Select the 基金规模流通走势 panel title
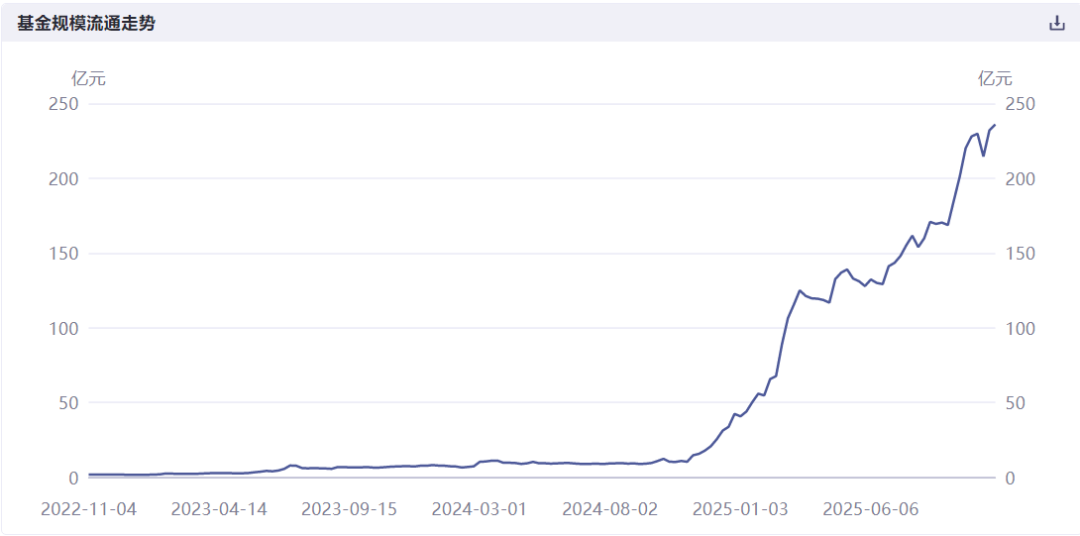 (x=86, y=23)
